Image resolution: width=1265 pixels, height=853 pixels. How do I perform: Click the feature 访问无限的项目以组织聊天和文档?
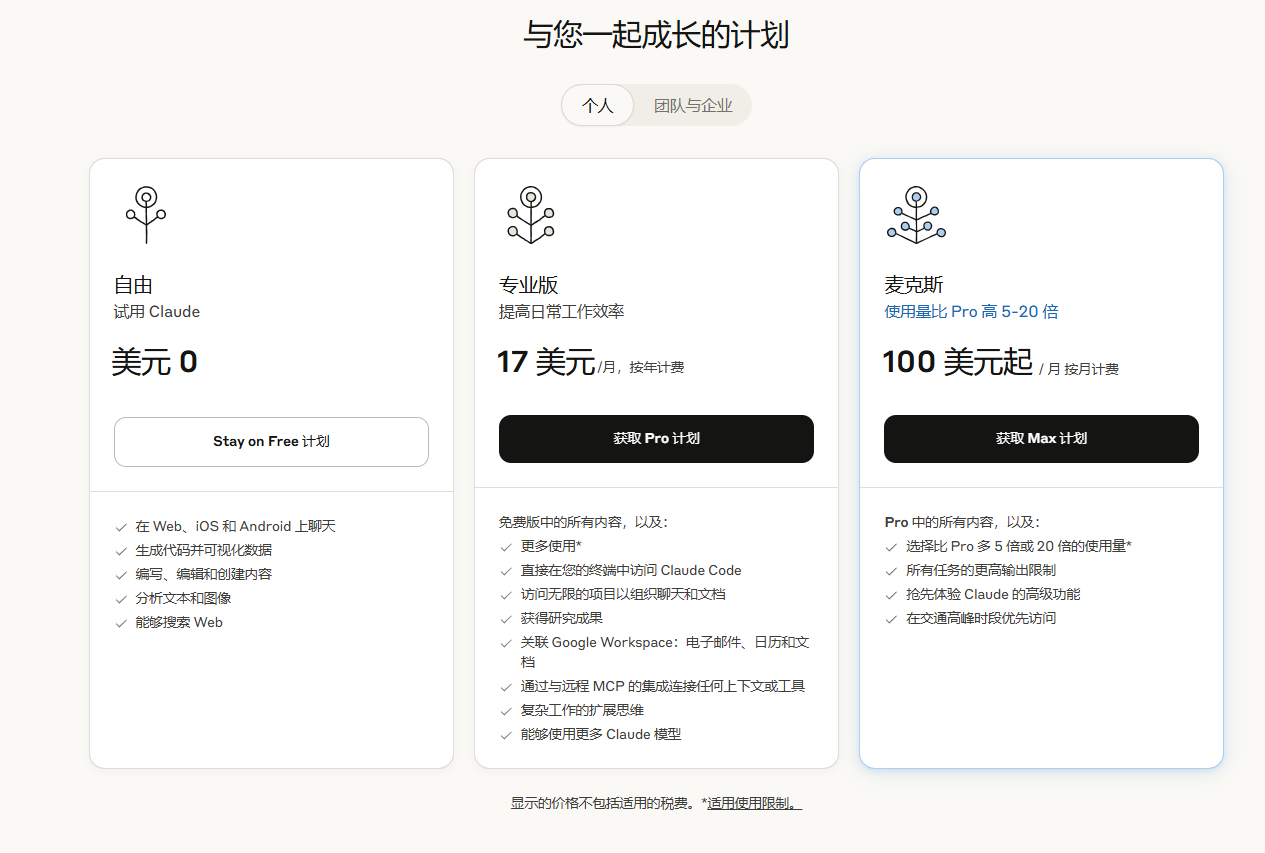[623, 594]
